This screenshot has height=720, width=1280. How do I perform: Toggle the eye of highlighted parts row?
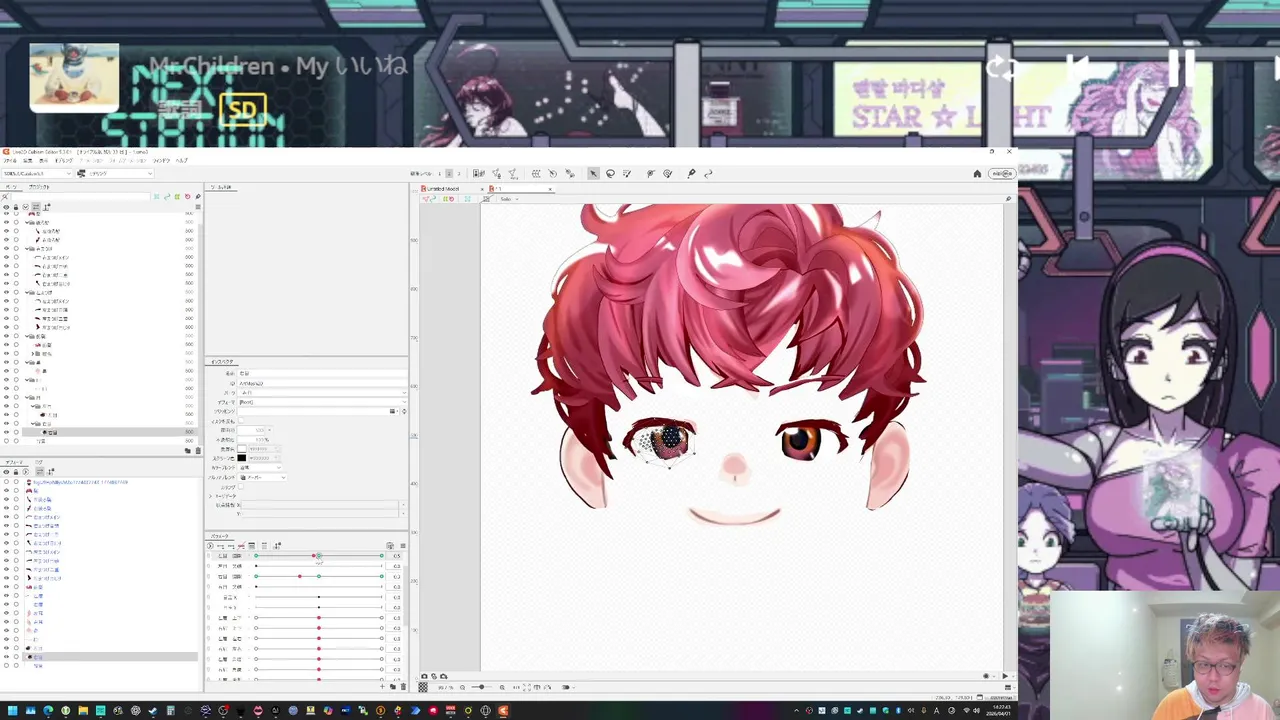tap(6, 432)
